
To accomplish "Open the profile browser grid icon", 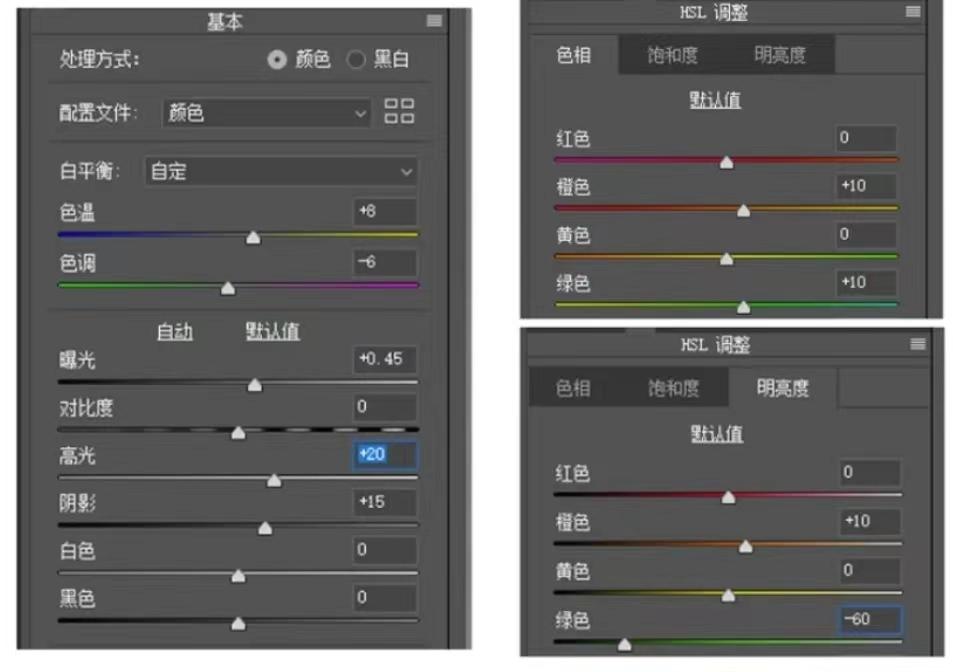I will (x=399, y=111).
